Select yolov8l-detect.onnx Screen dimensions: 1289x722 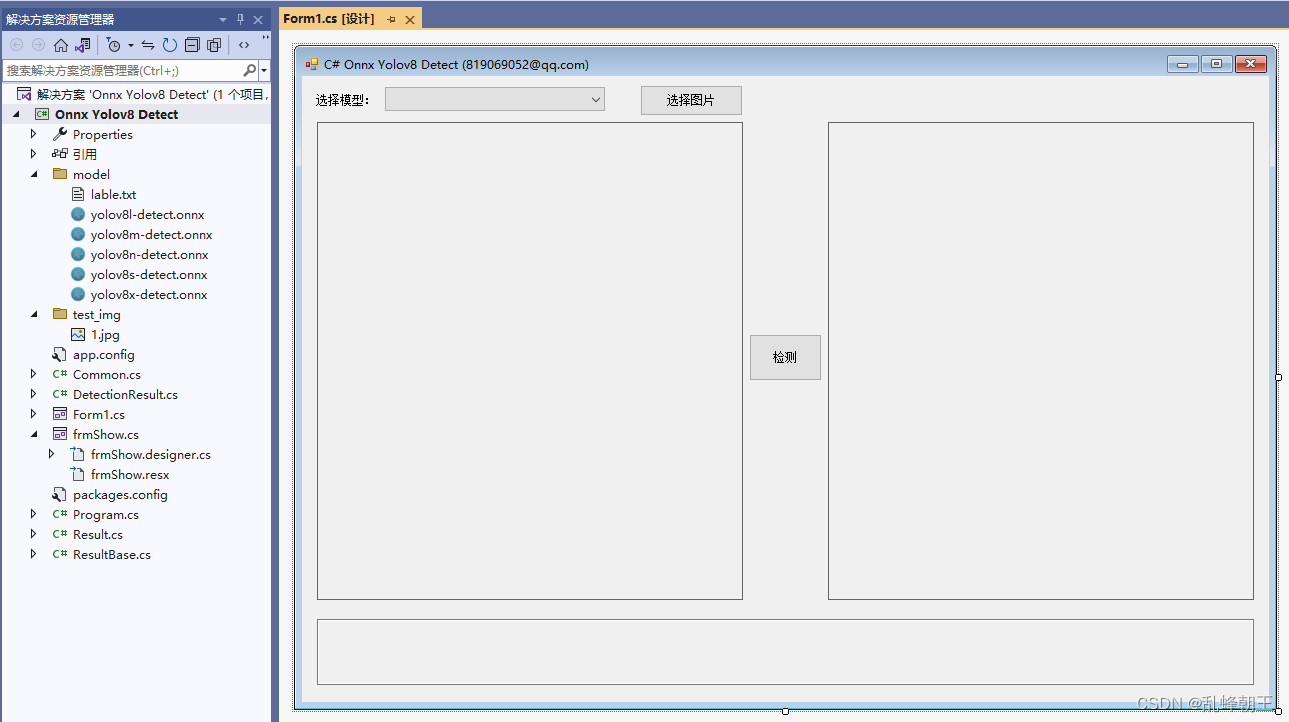(x=147, y=214)
